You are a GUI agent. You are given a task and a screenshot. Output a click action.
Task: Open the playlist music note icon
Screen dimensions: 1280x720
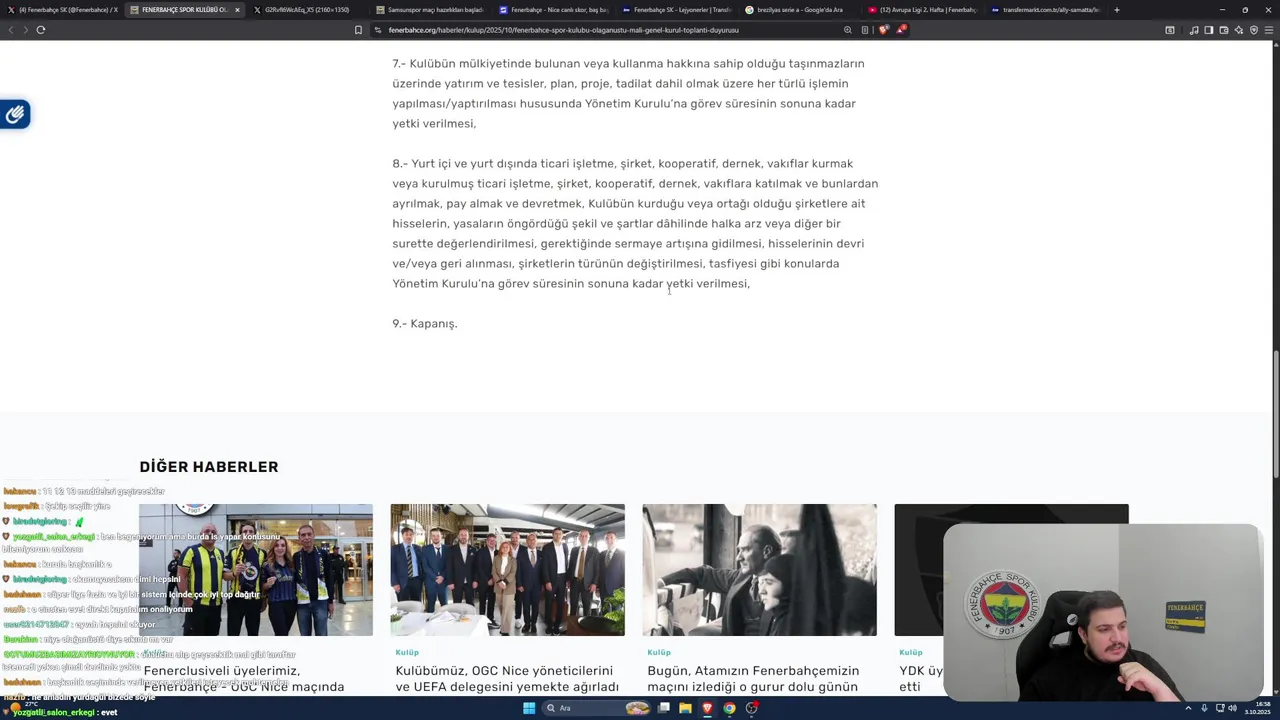pos(1194,30)
